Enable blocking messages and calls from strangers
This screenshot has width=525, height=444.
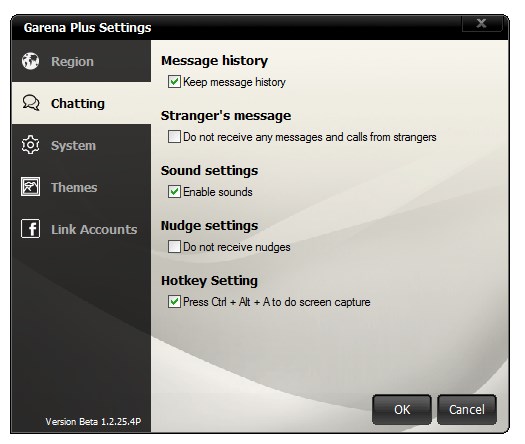174,137
